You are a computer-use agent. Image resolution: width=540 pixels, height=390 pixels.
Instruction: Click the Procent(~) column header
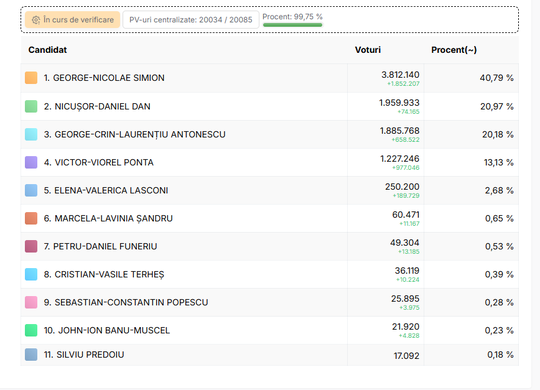[454, 50]
